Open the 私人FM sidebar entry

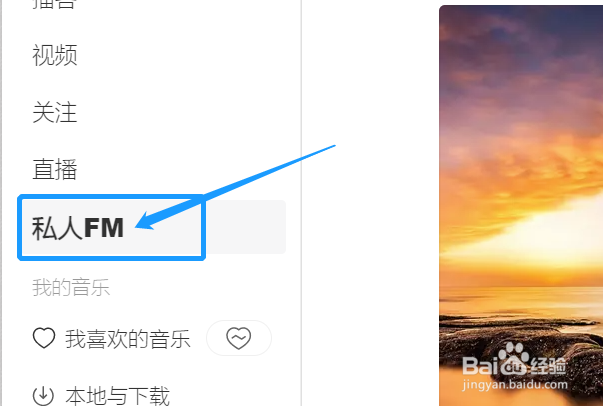click(78, 228)
